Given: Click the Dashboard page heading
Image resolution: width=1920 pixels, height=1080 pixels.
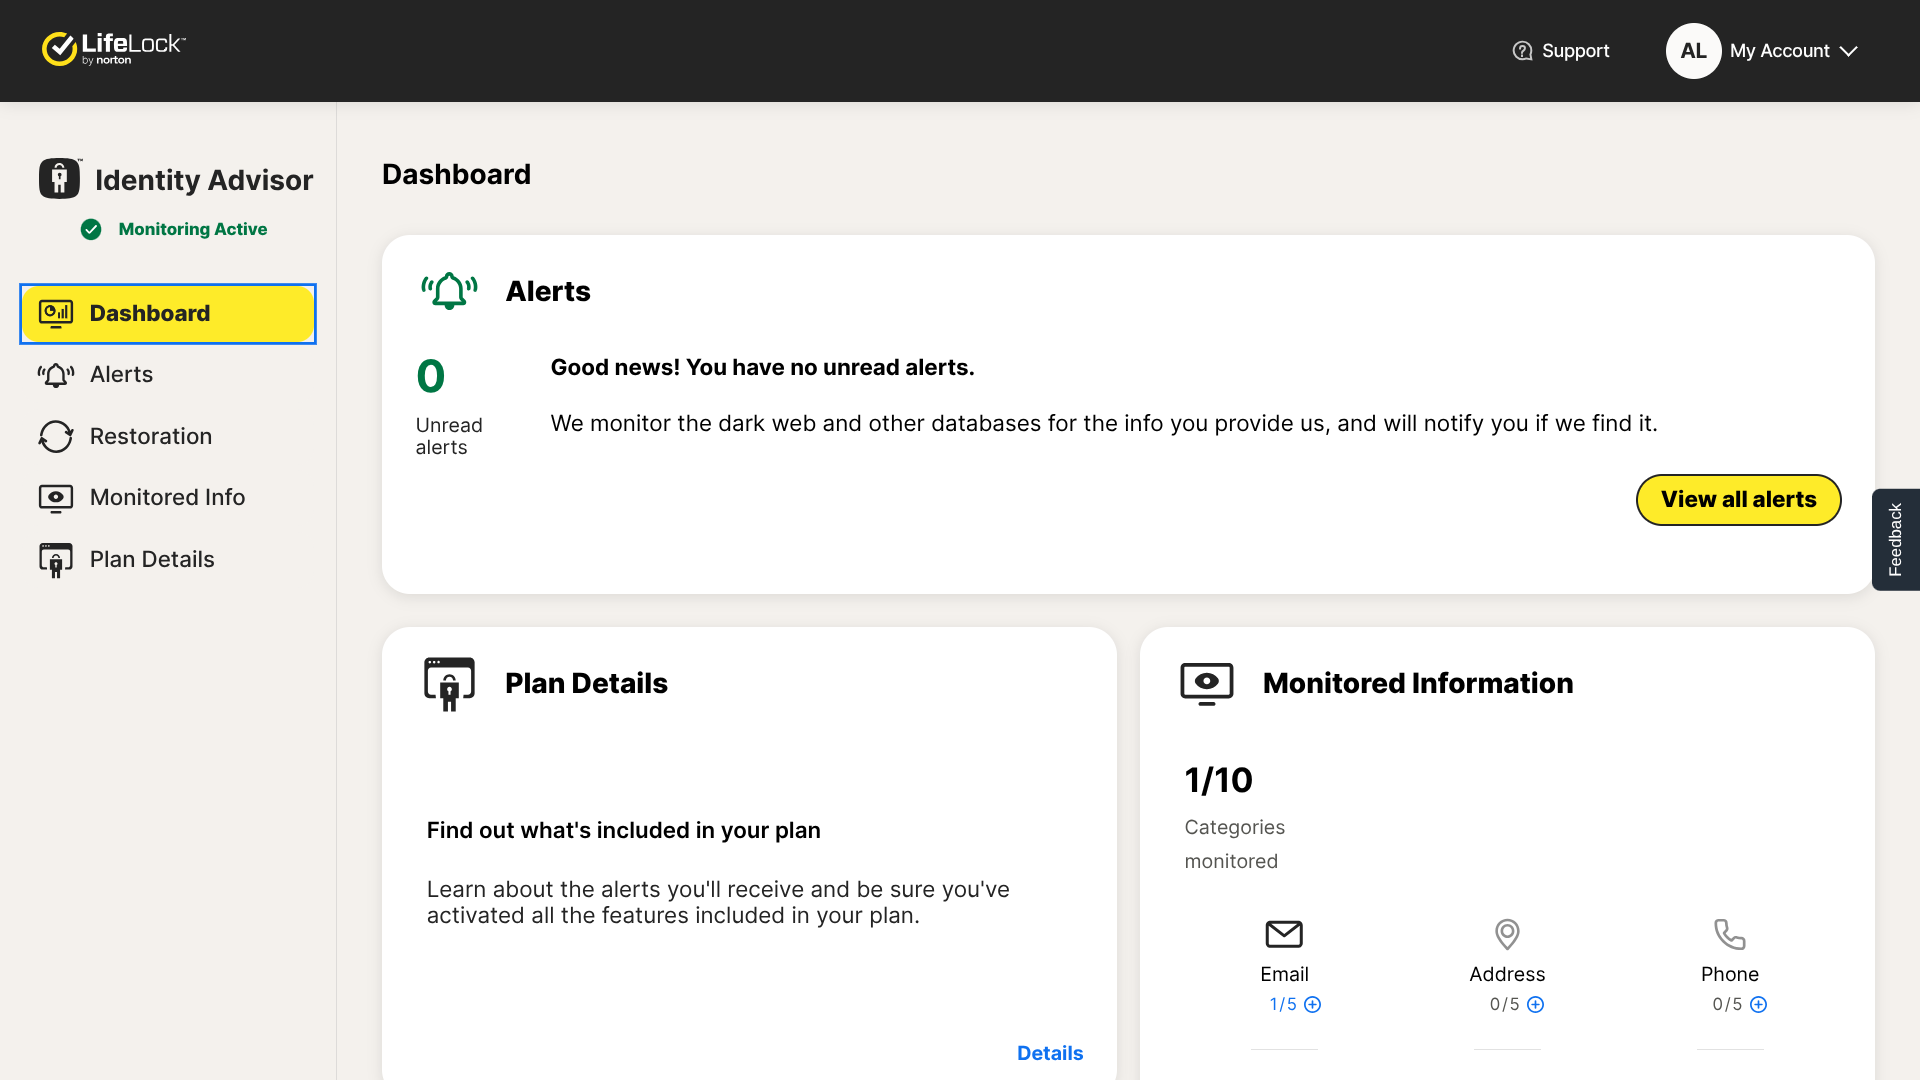Looking at the screenshot, I should [456, 175].
